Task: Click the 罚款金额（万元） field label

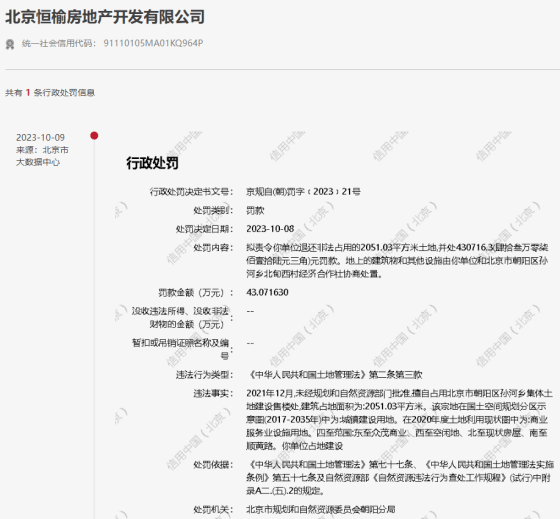Action: (195, 293)
